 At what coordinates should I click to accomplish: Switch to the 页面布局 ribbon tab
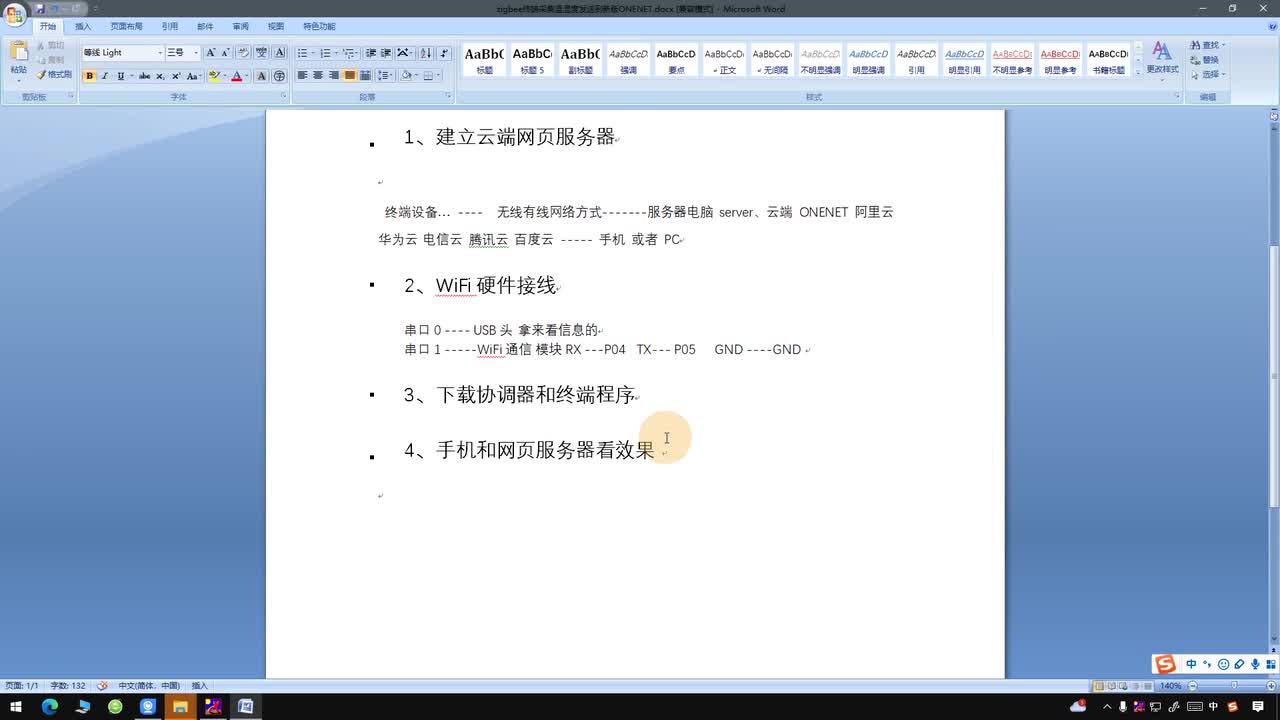(x=126, y=27)
